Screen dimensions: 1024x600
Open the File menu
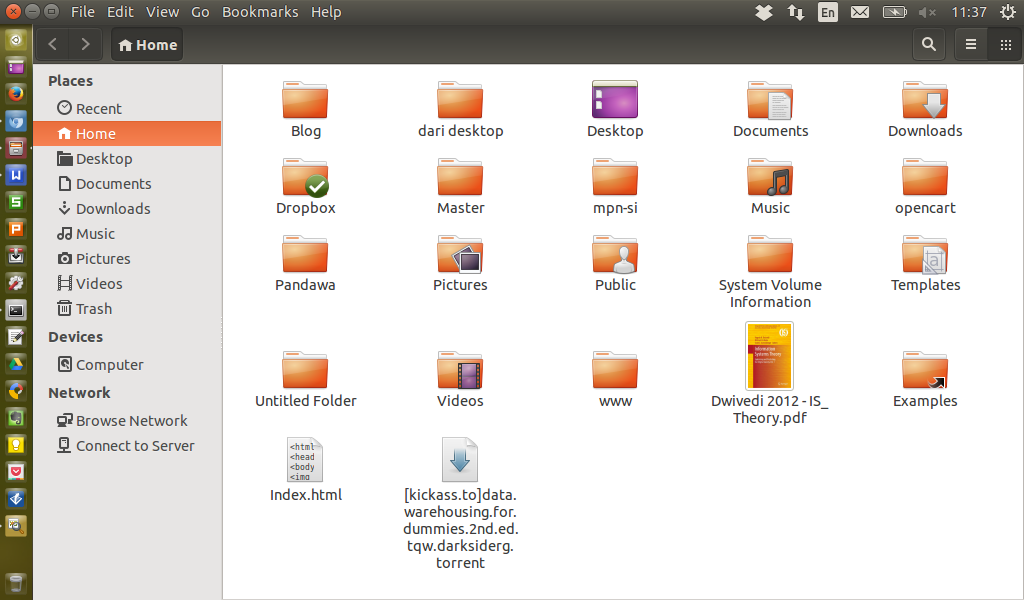(x=82, y=12)
